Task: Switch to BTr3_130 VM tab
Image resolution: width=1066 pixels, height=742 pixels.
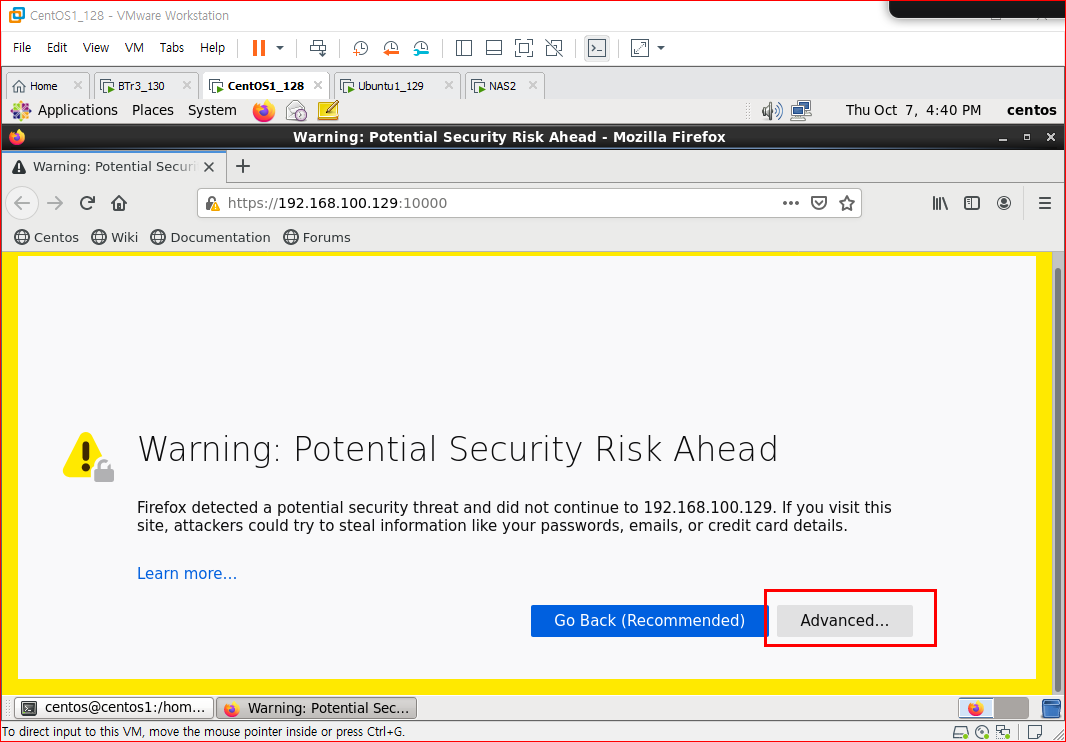Action: coord(140,86)
